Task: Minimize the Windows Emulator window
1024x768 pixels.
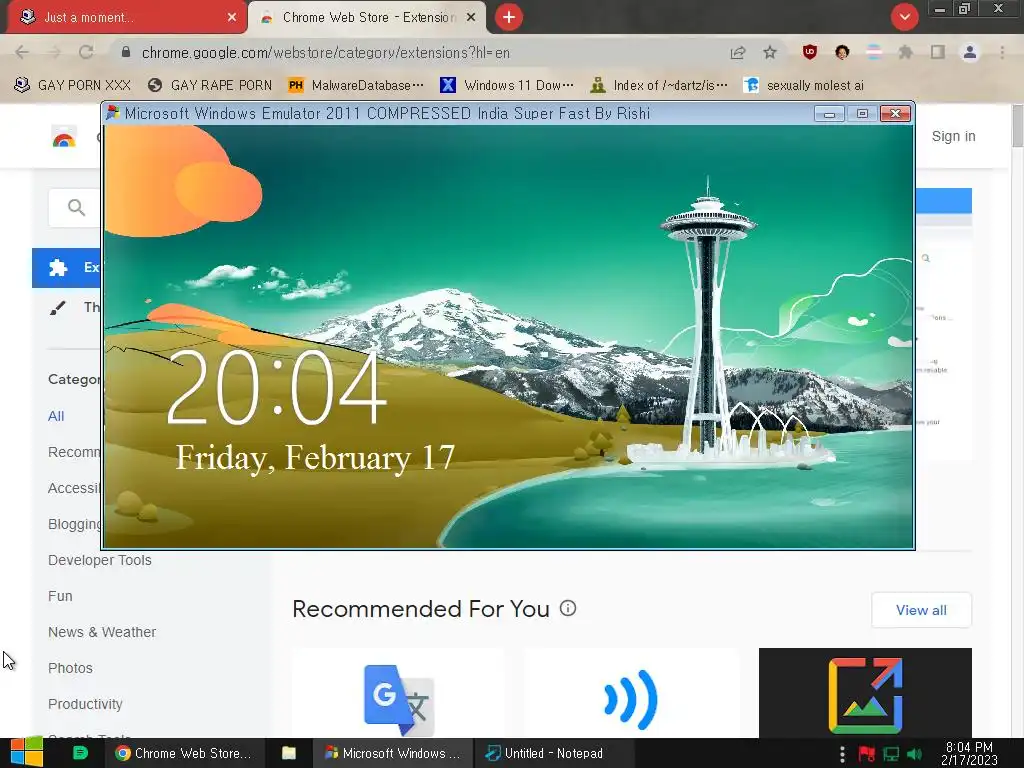Action: point(829,114)
